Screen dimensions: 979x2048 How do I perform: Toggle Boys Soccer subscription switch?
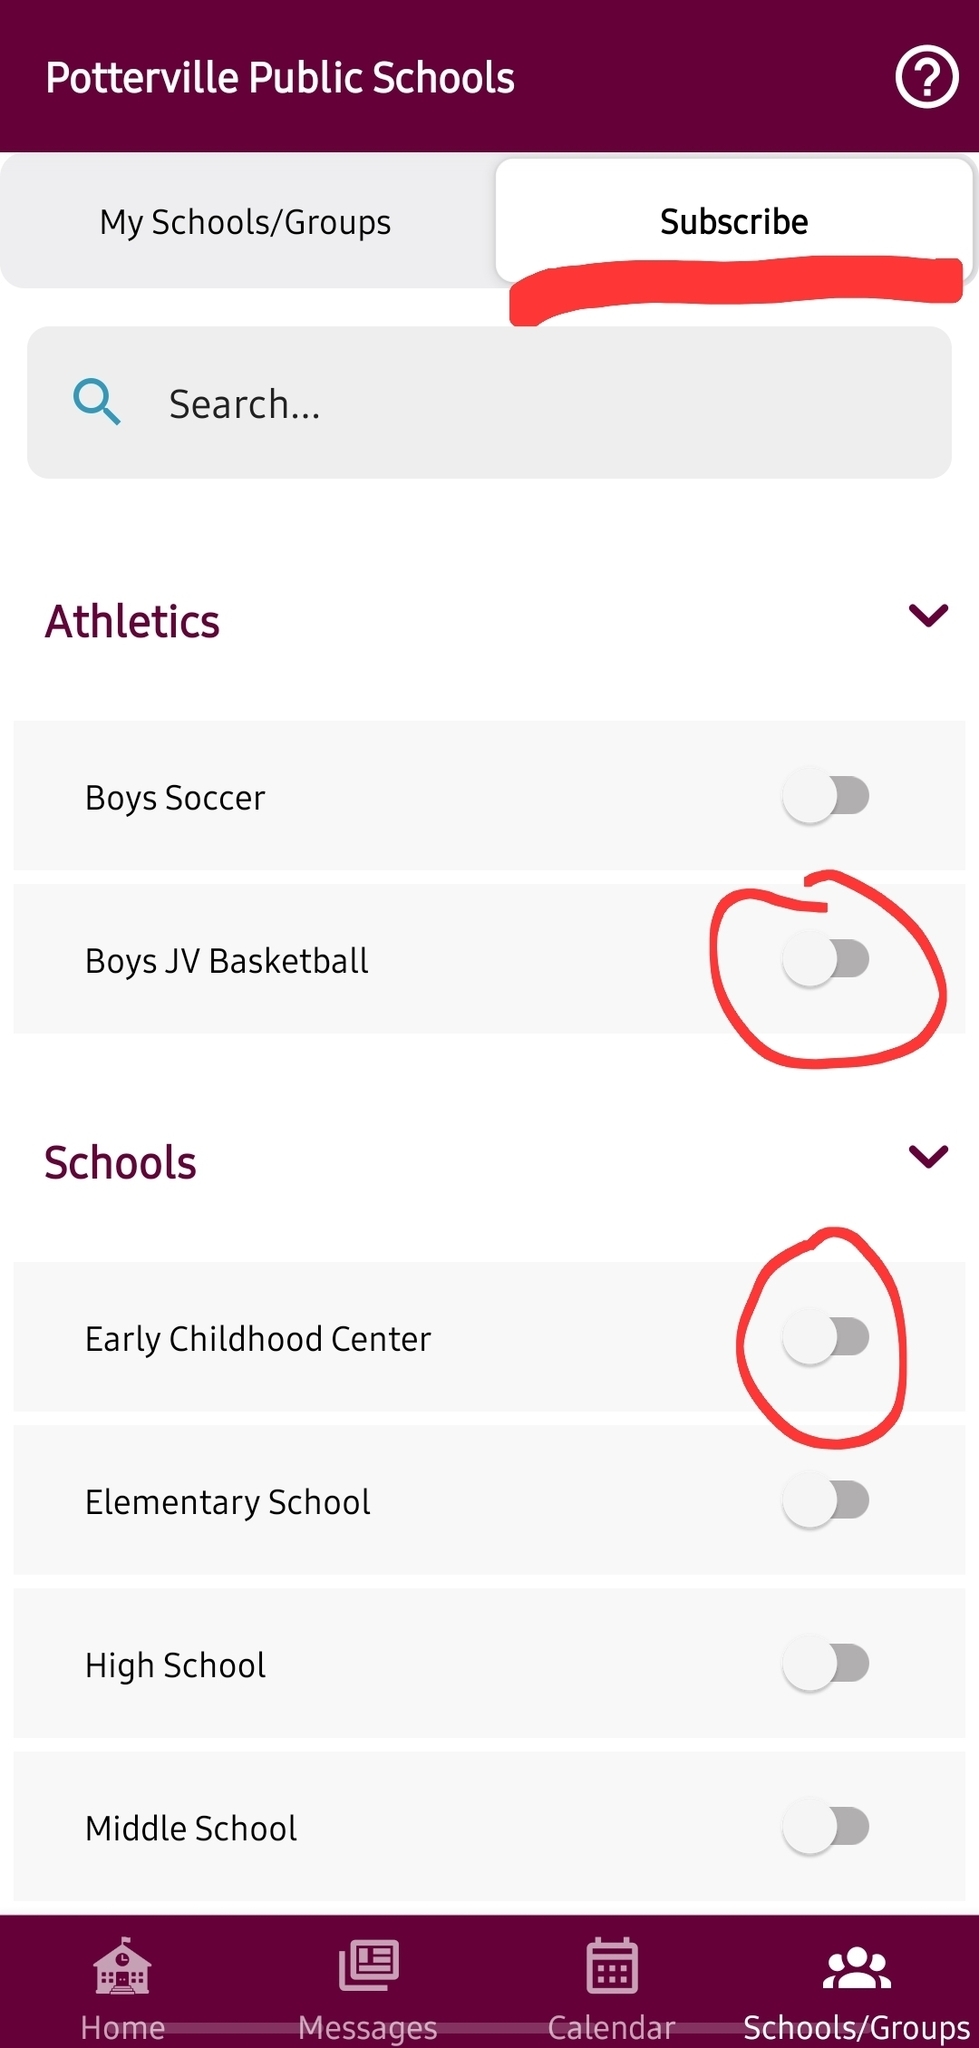(826, 797)
